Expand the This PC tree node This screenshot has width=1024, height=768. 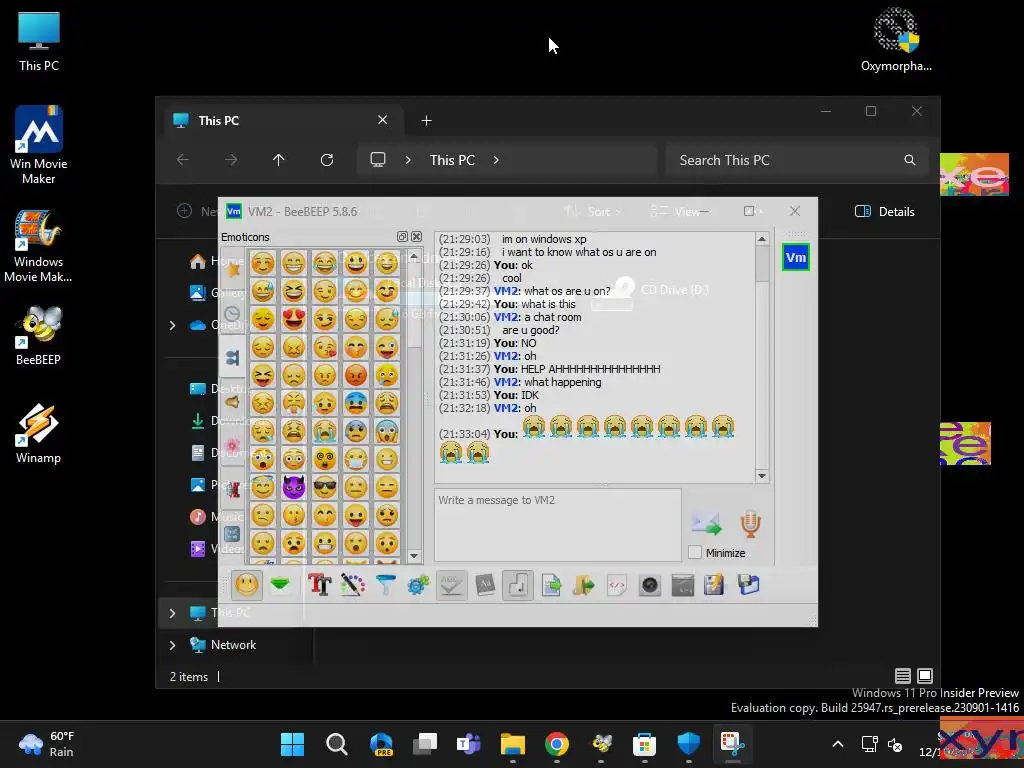[x=172, y=613]
